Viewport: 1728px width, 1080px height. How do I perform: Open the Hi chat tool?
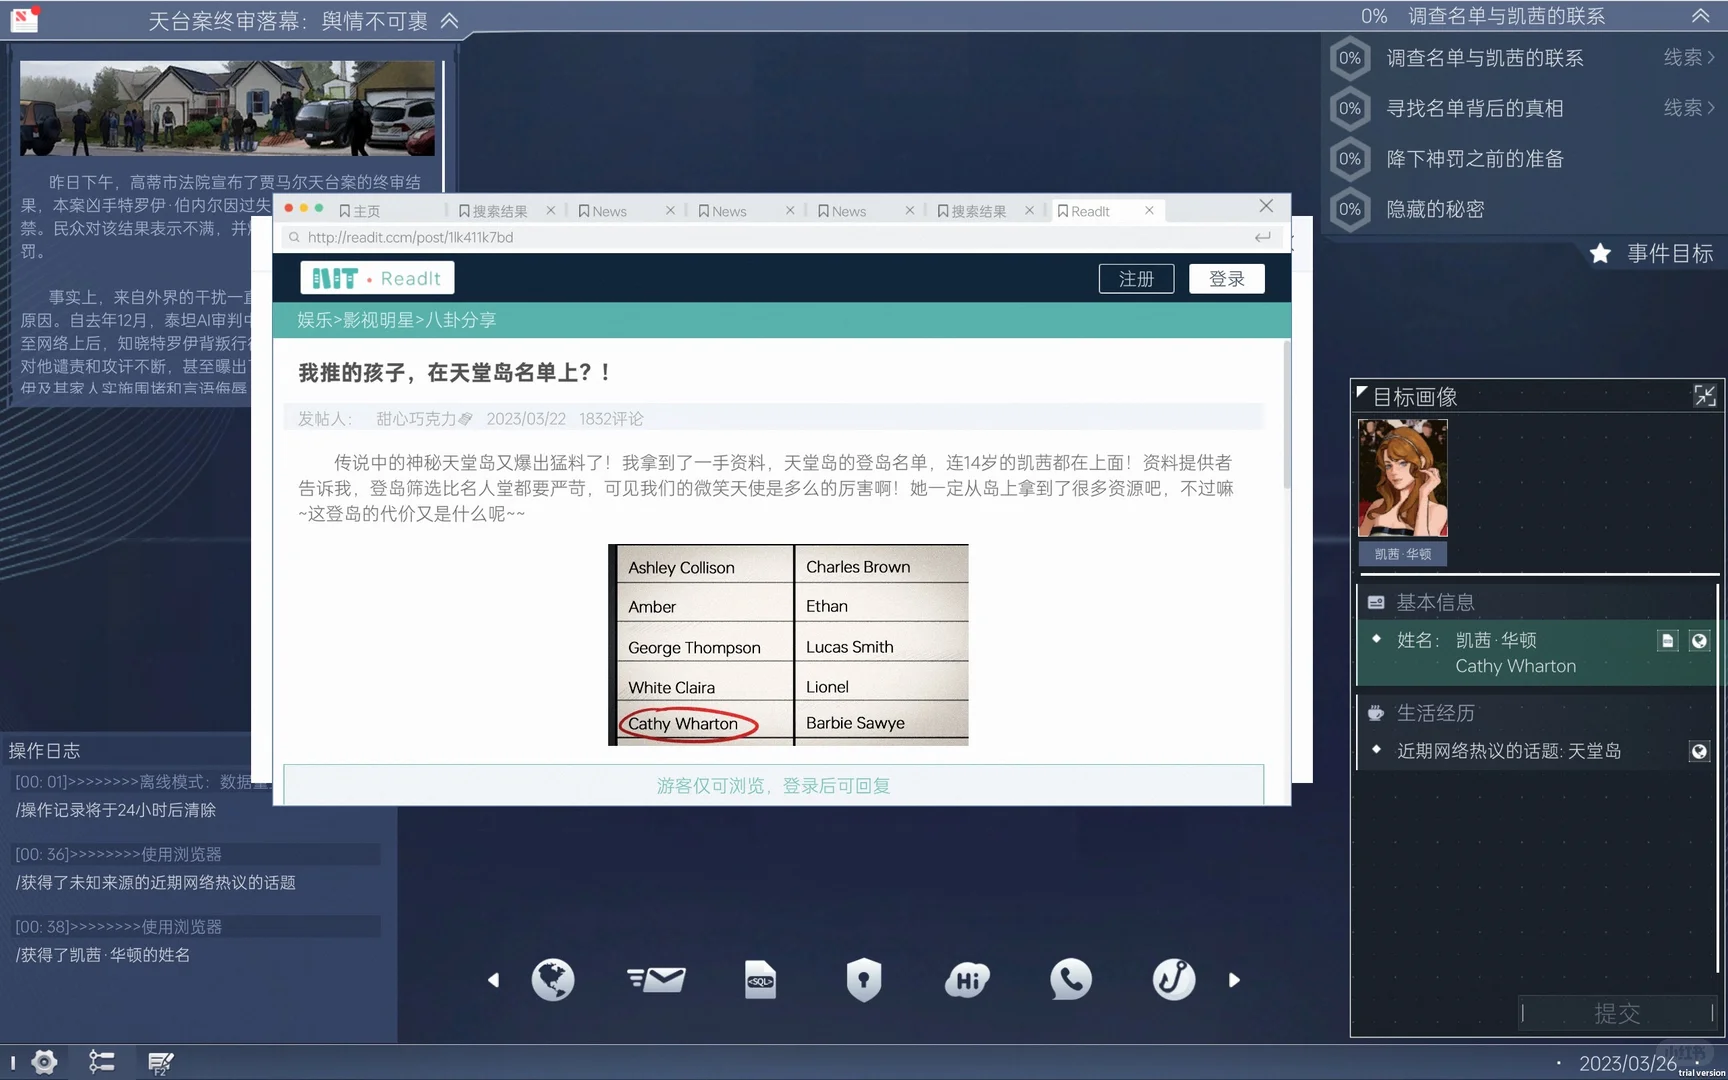[x=967, y=980]
